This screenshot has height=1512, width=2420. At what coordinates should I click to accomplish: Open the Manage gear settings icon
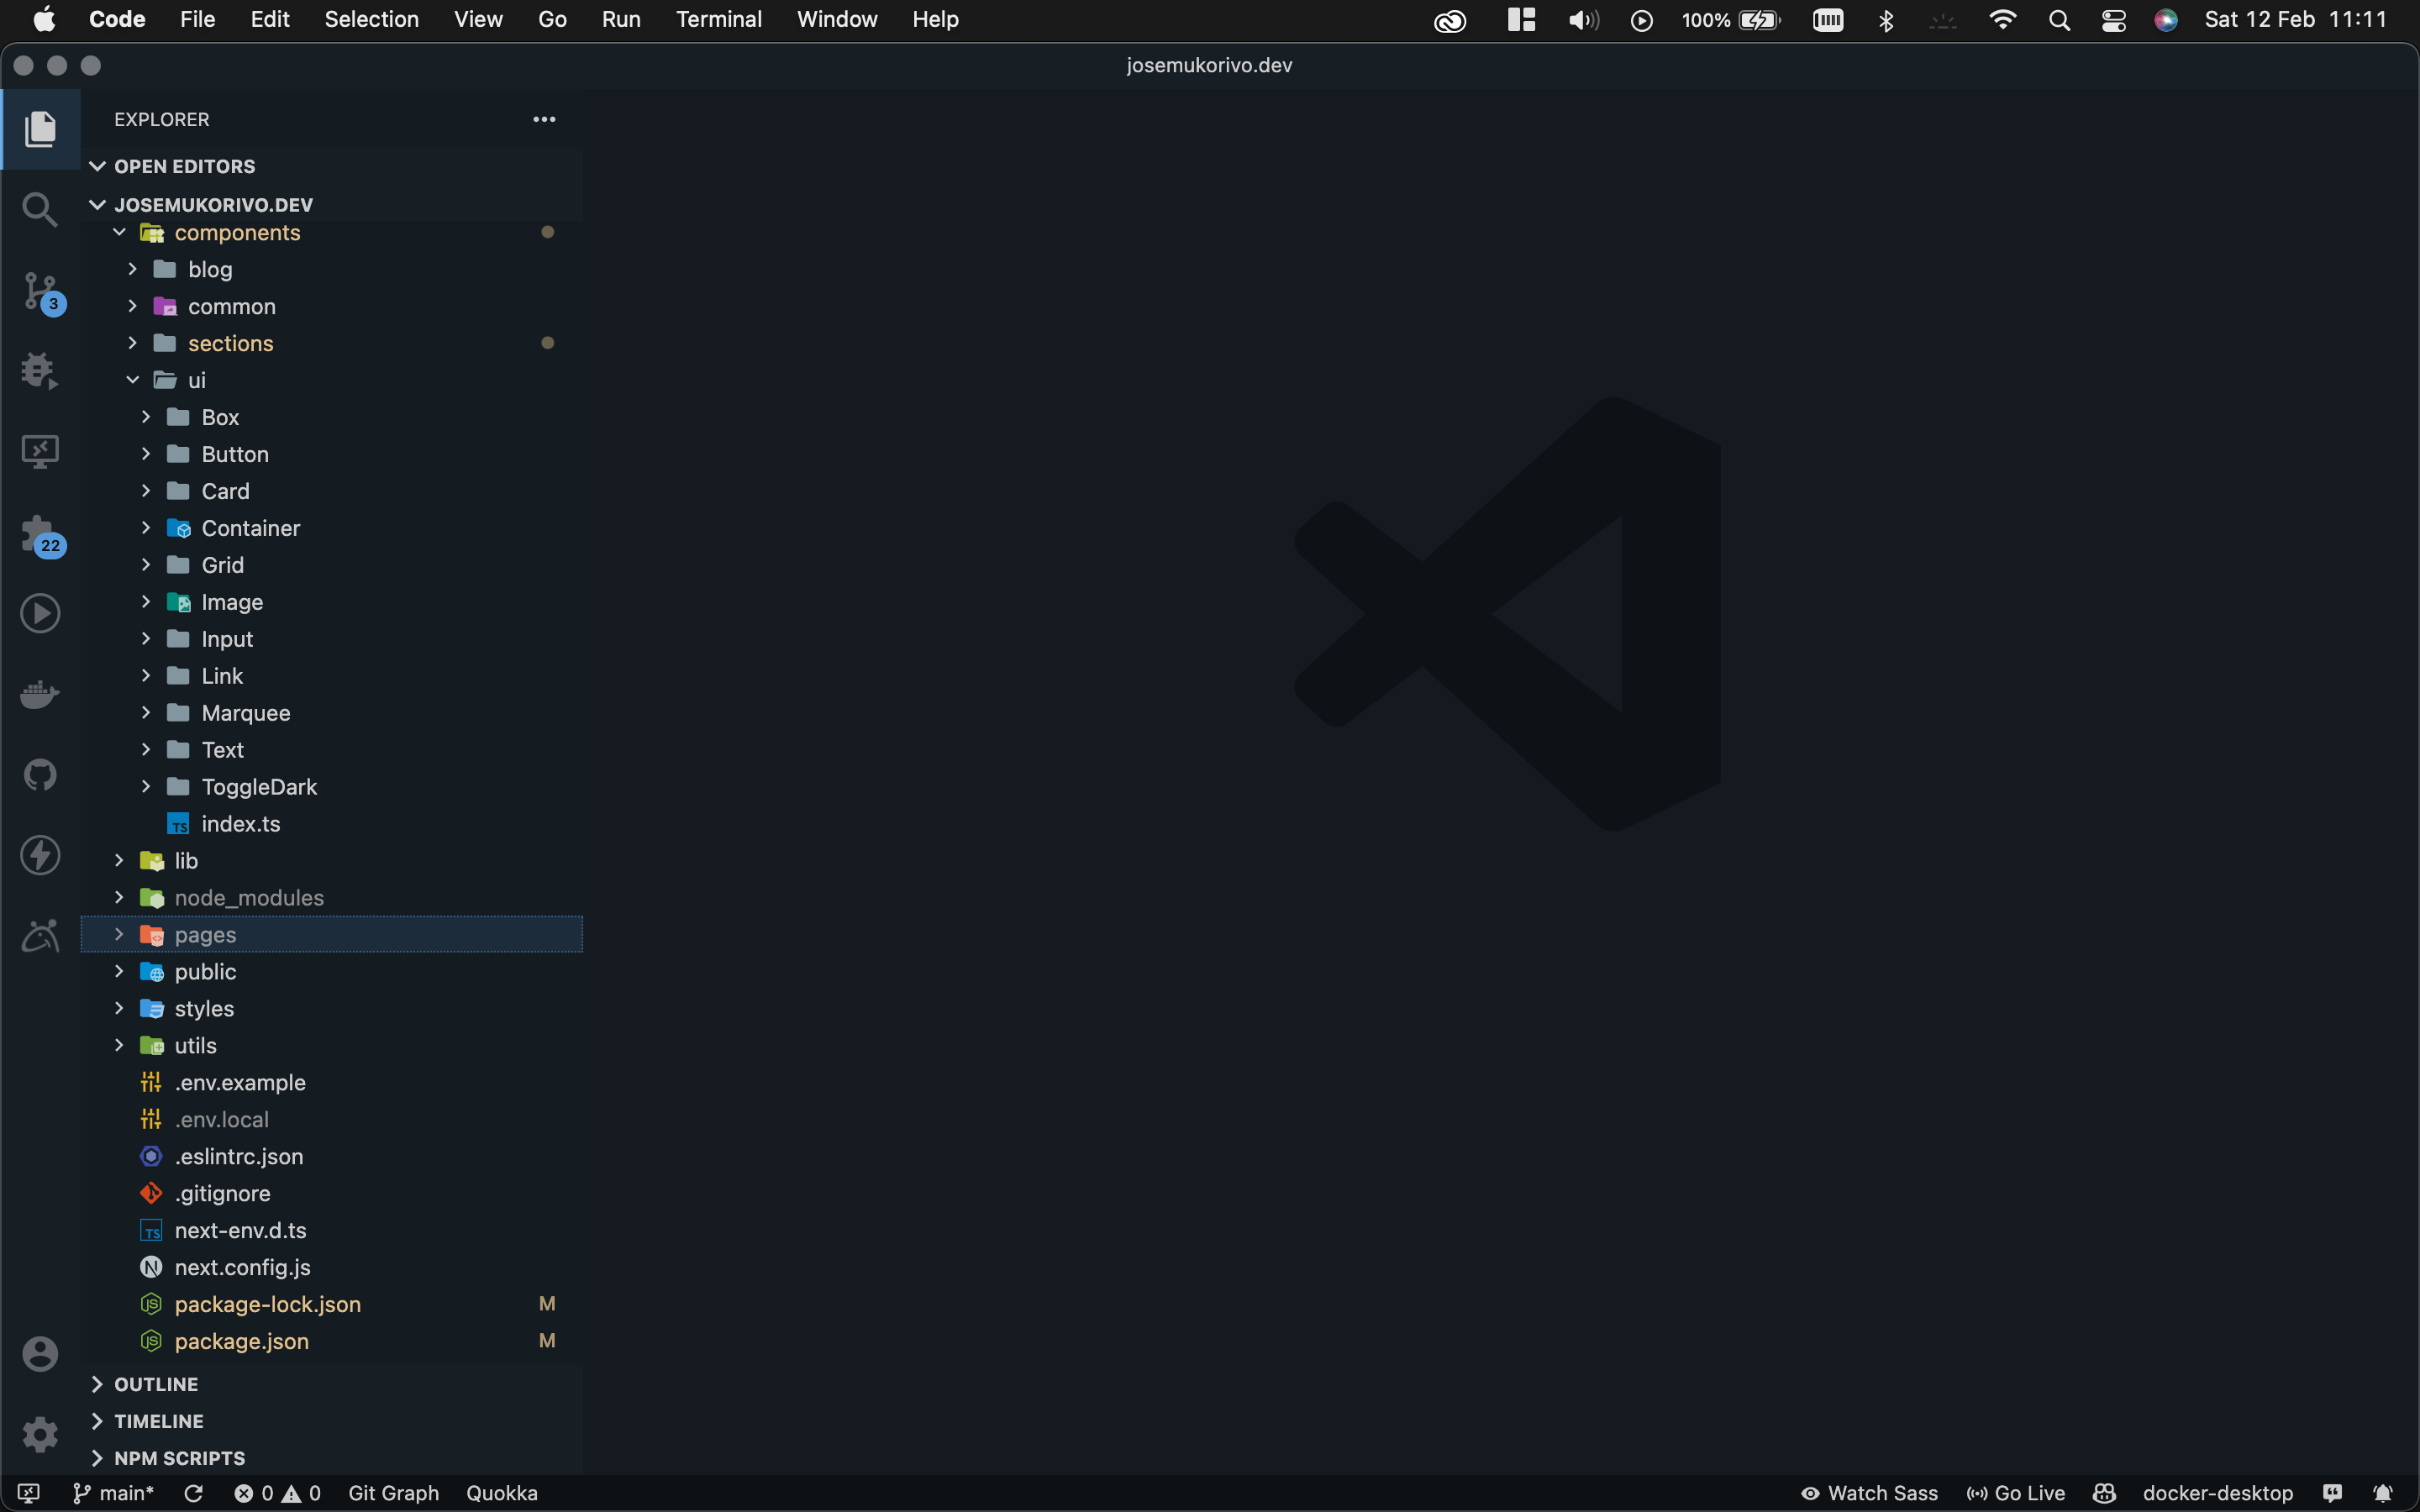tap(40, 1434)
